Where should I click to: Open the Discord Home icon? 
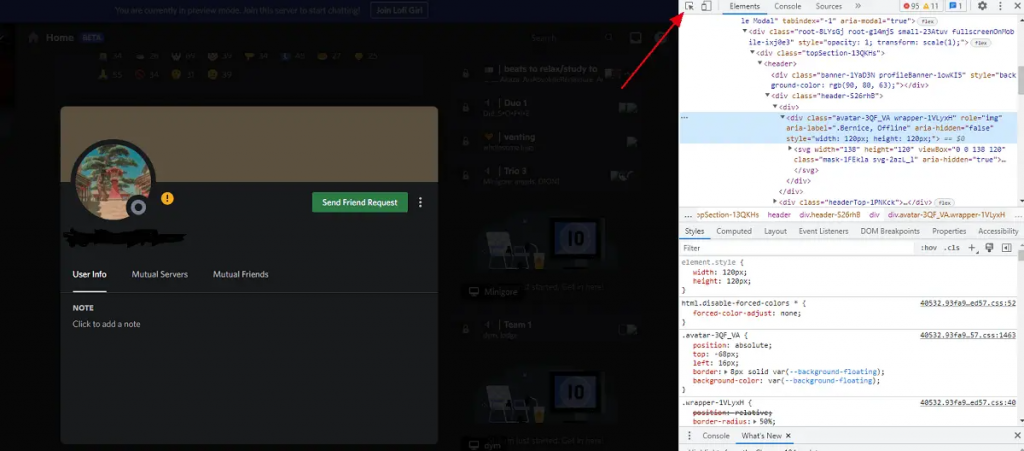(33, 37)
